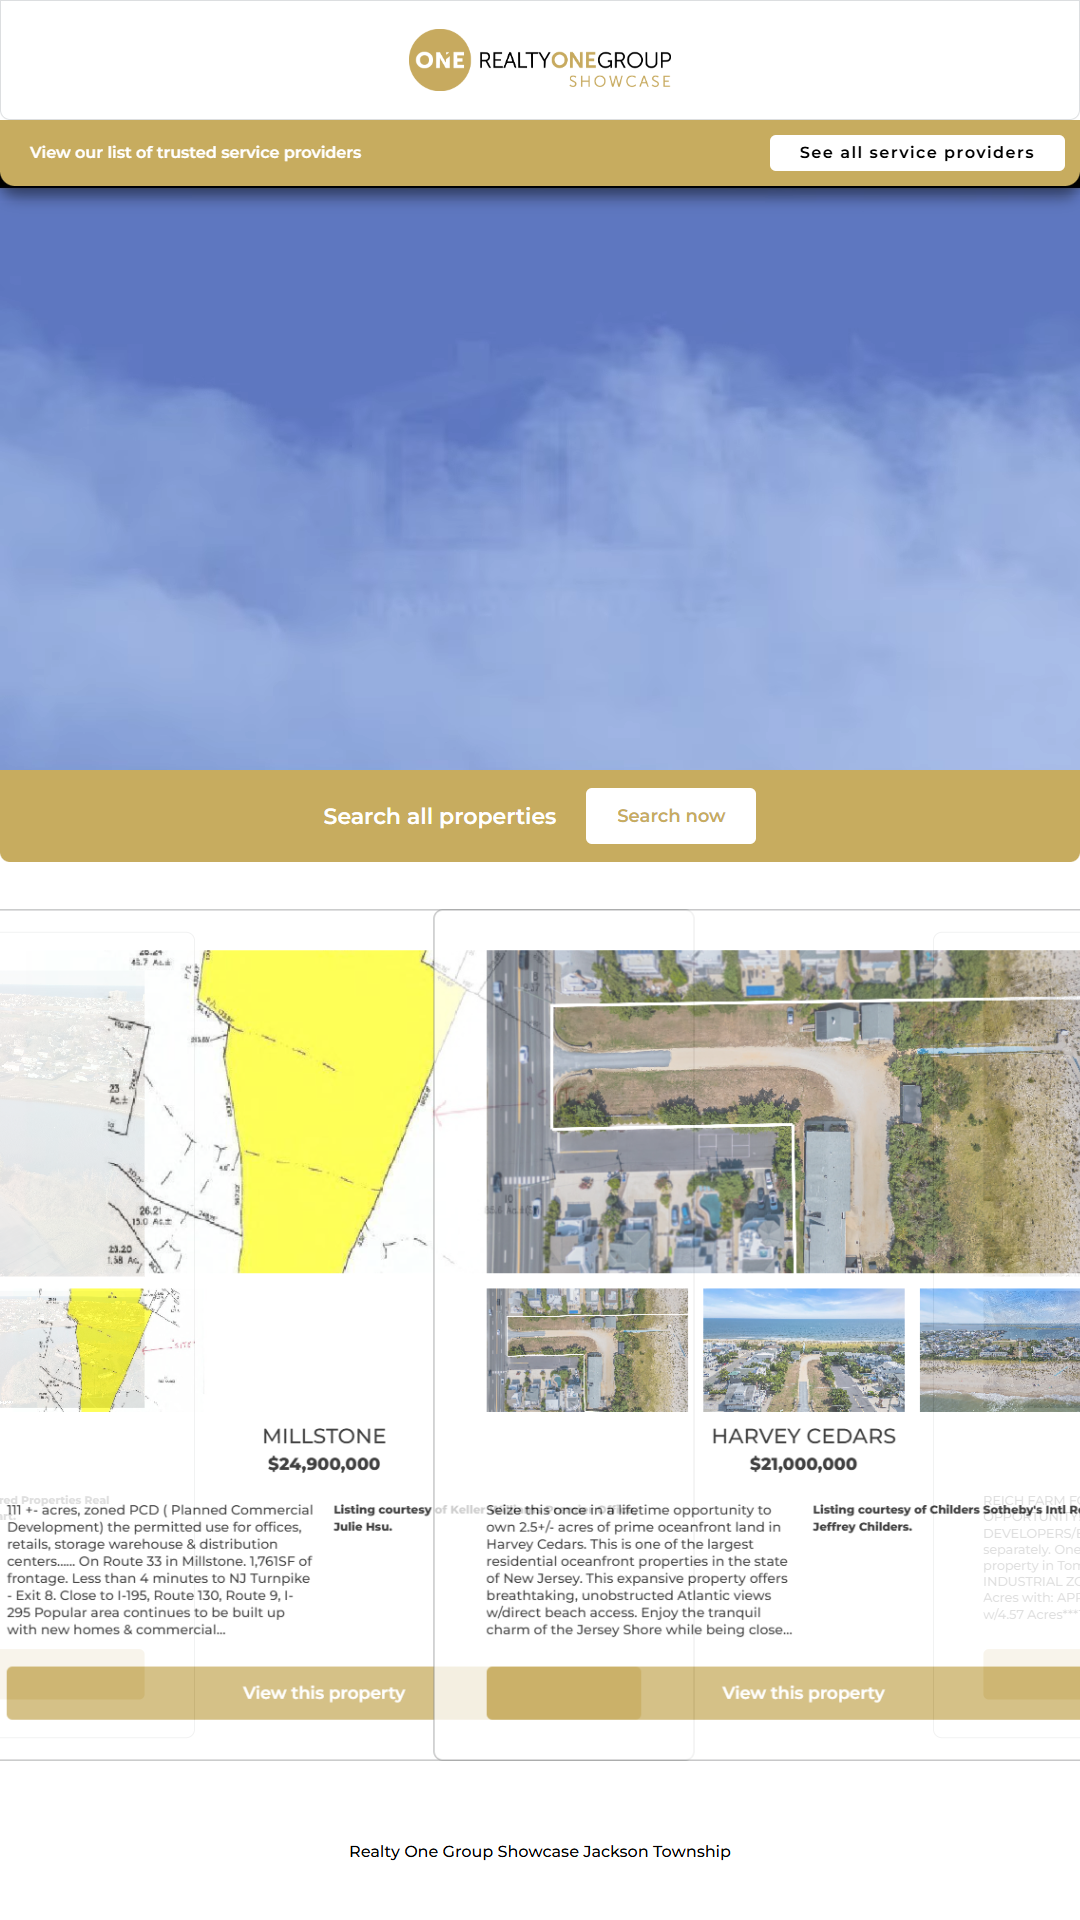Click the trusted service providers banner text
This screenshot has height=1920, width=1080.
[195, 153]
